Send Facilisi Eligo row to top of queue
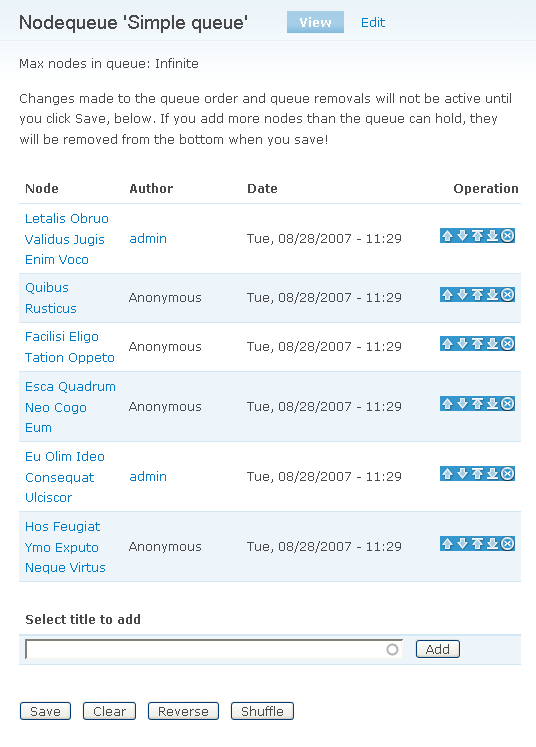This screenshot has width=536, height=747. [x=477, y=344]
